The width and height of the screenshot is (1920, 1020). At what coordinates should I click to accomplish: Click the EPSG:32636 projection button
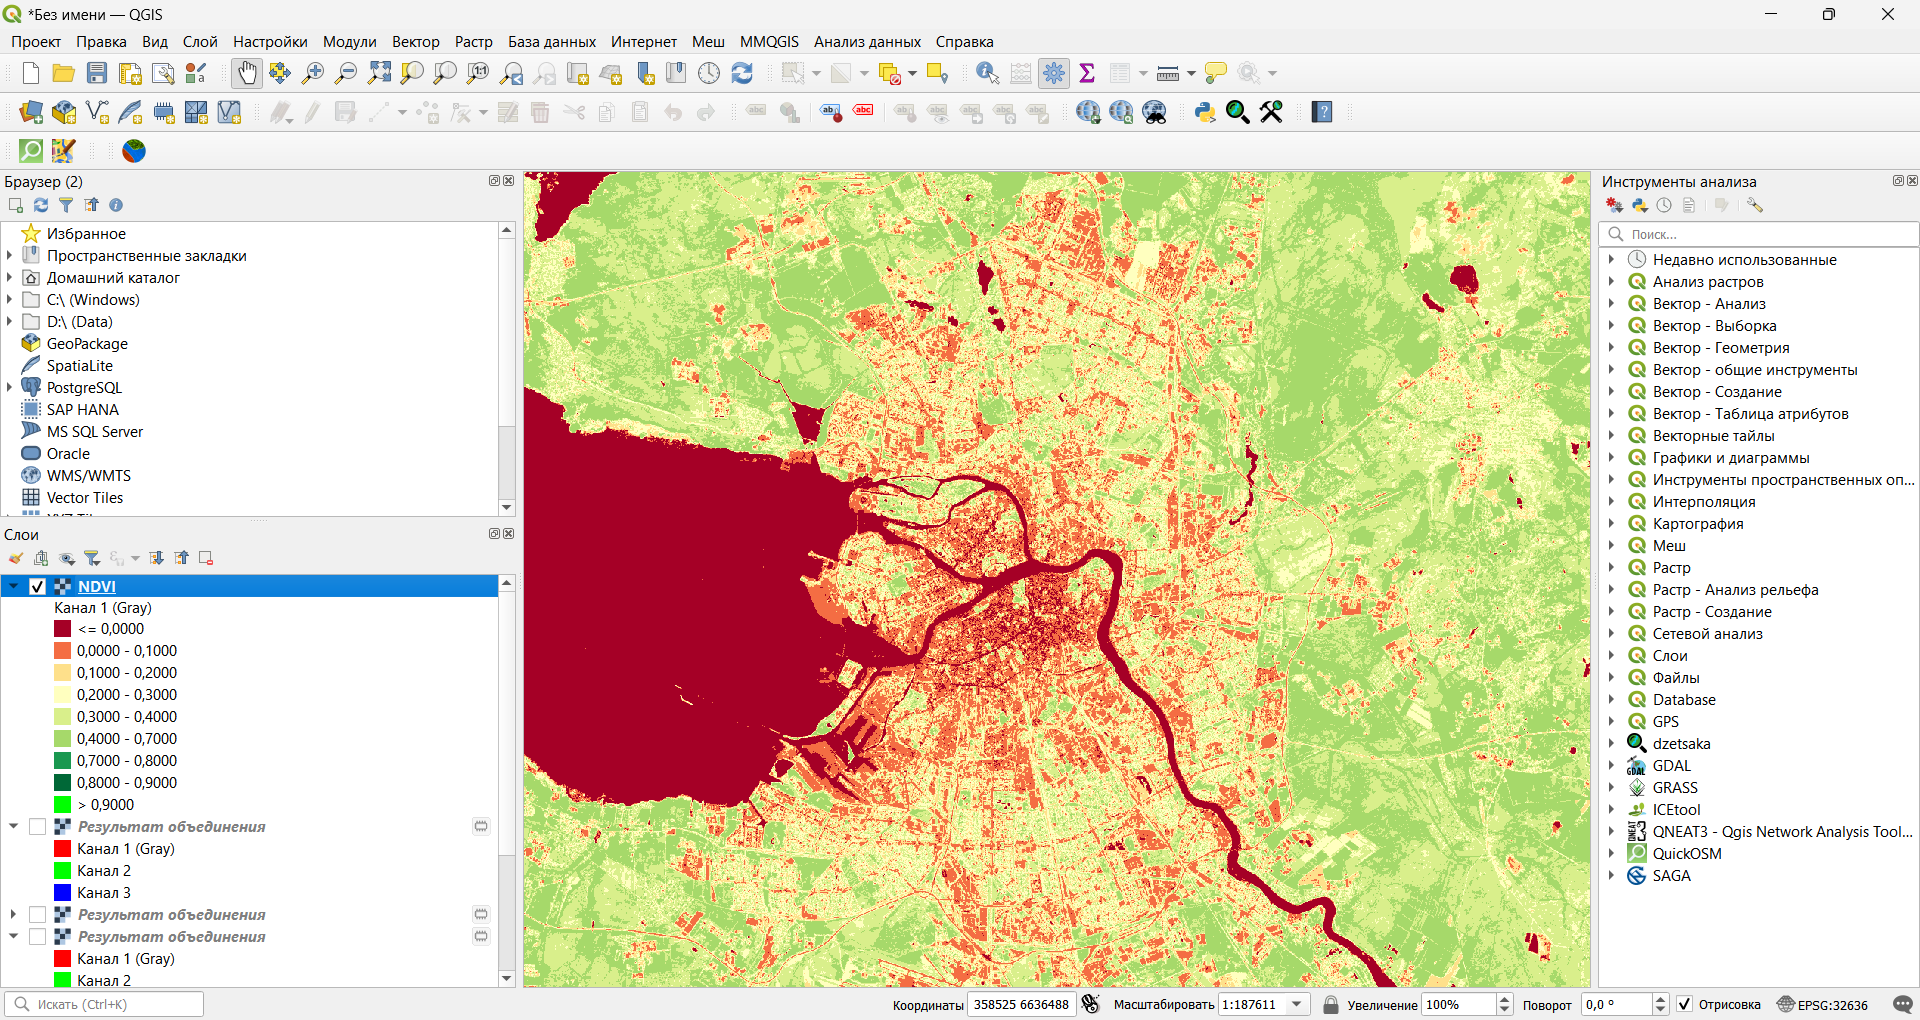tap(1822, 1004)
